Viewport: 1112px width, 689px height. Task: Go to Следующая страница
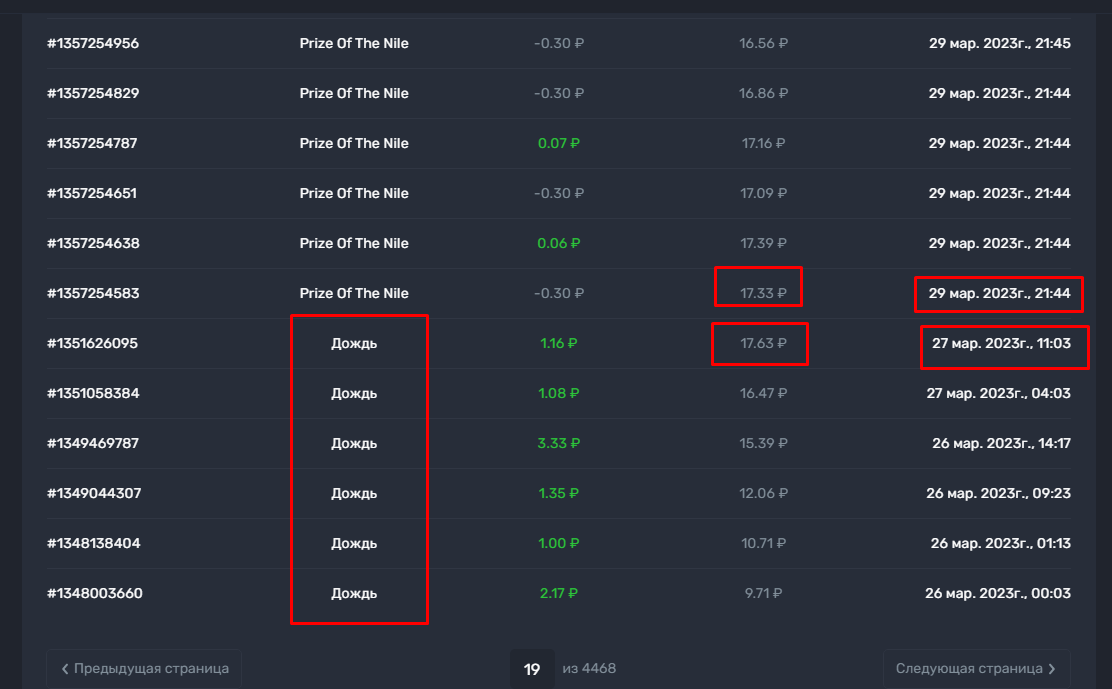[976, 668]
